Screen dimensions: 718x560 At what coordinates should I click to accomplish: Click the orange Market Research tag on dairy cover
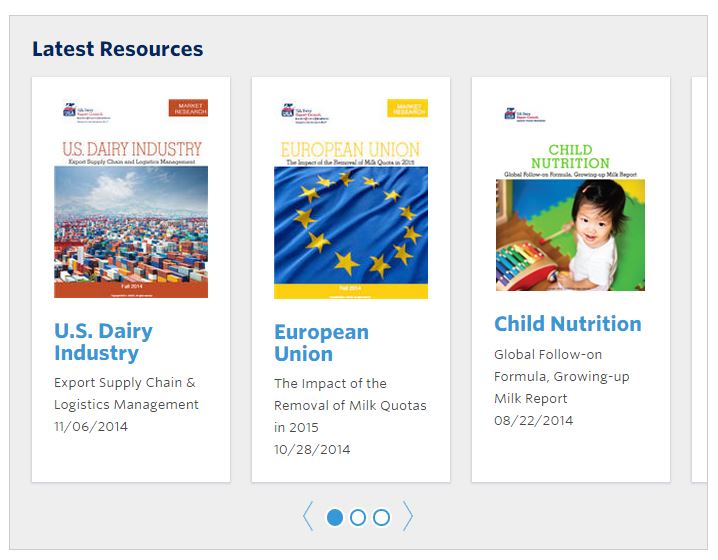[x=188, y=108]
